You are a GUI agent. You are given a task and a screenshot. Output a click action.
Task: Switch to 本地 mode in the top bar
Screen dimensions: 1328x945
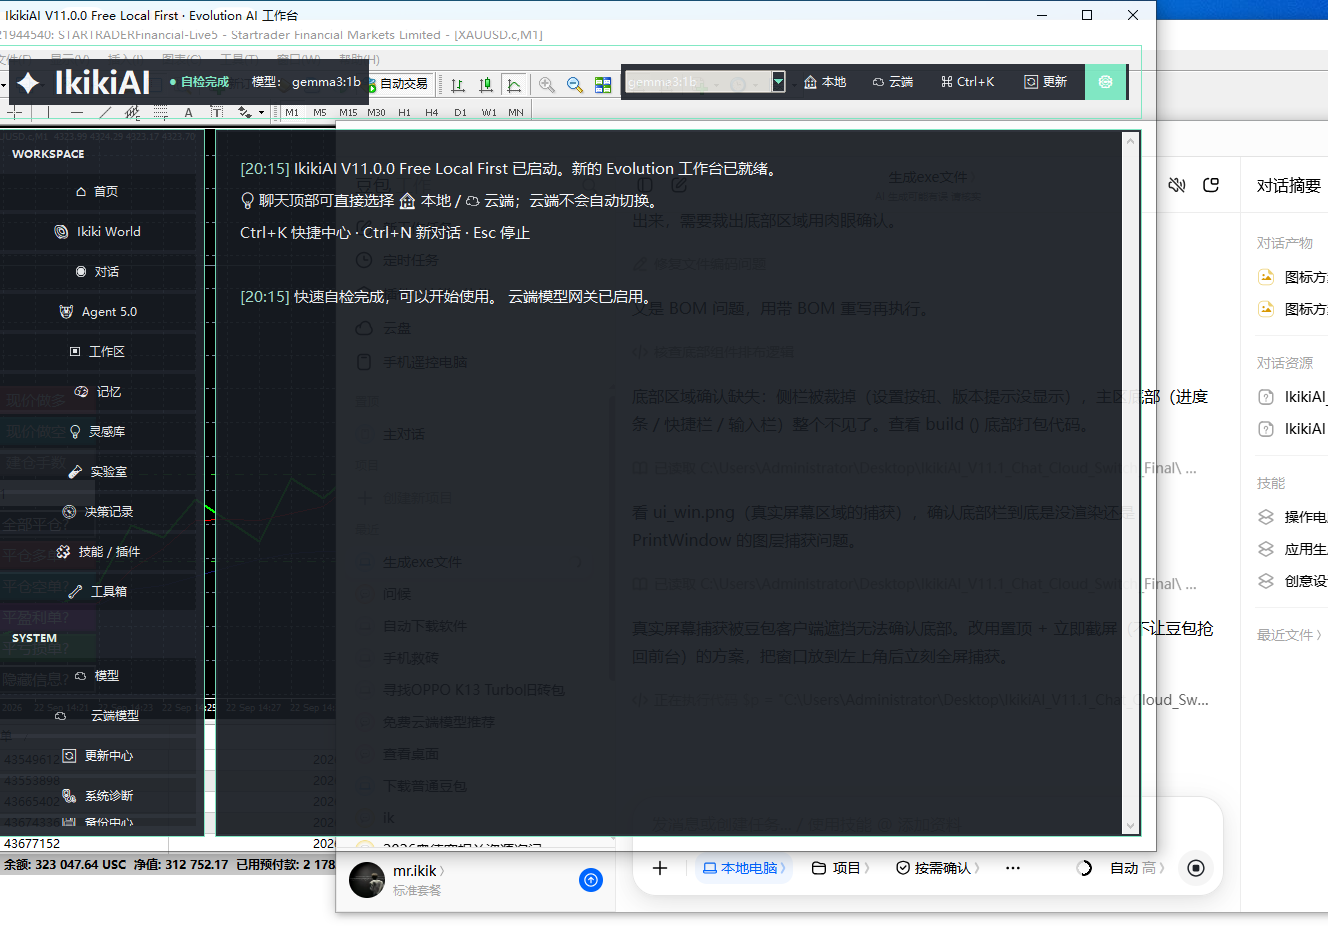click(x=825, y=82)
